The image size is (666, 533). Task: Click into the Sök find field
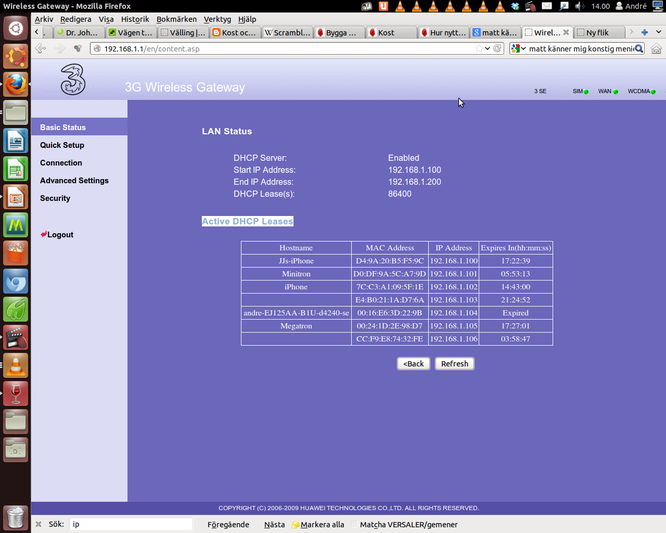(131, 525)
